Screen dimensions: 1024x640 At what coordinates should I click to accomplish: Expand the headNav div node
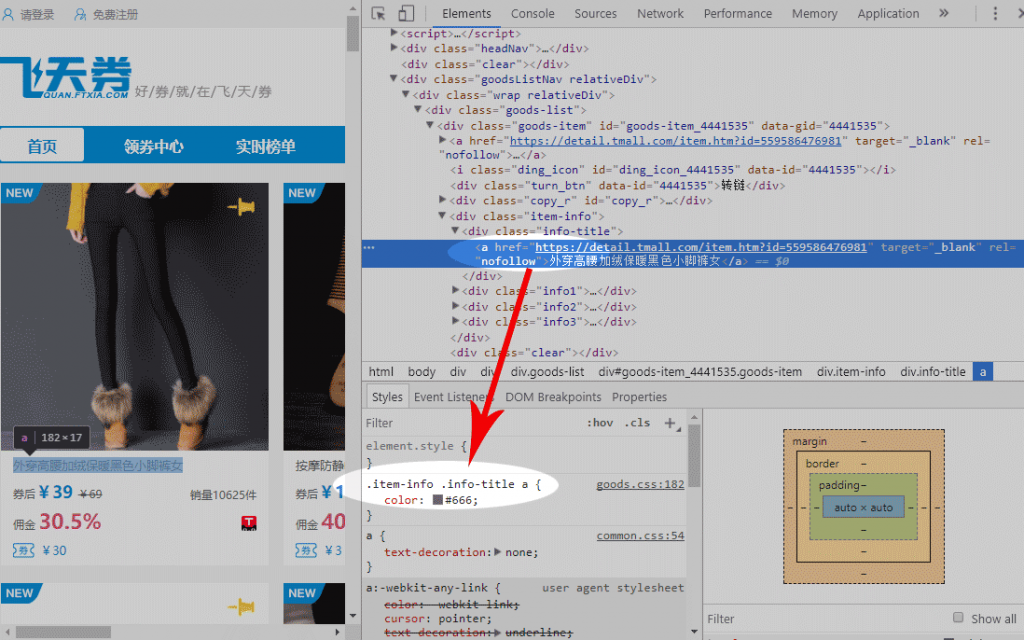[x=395, y=48]
